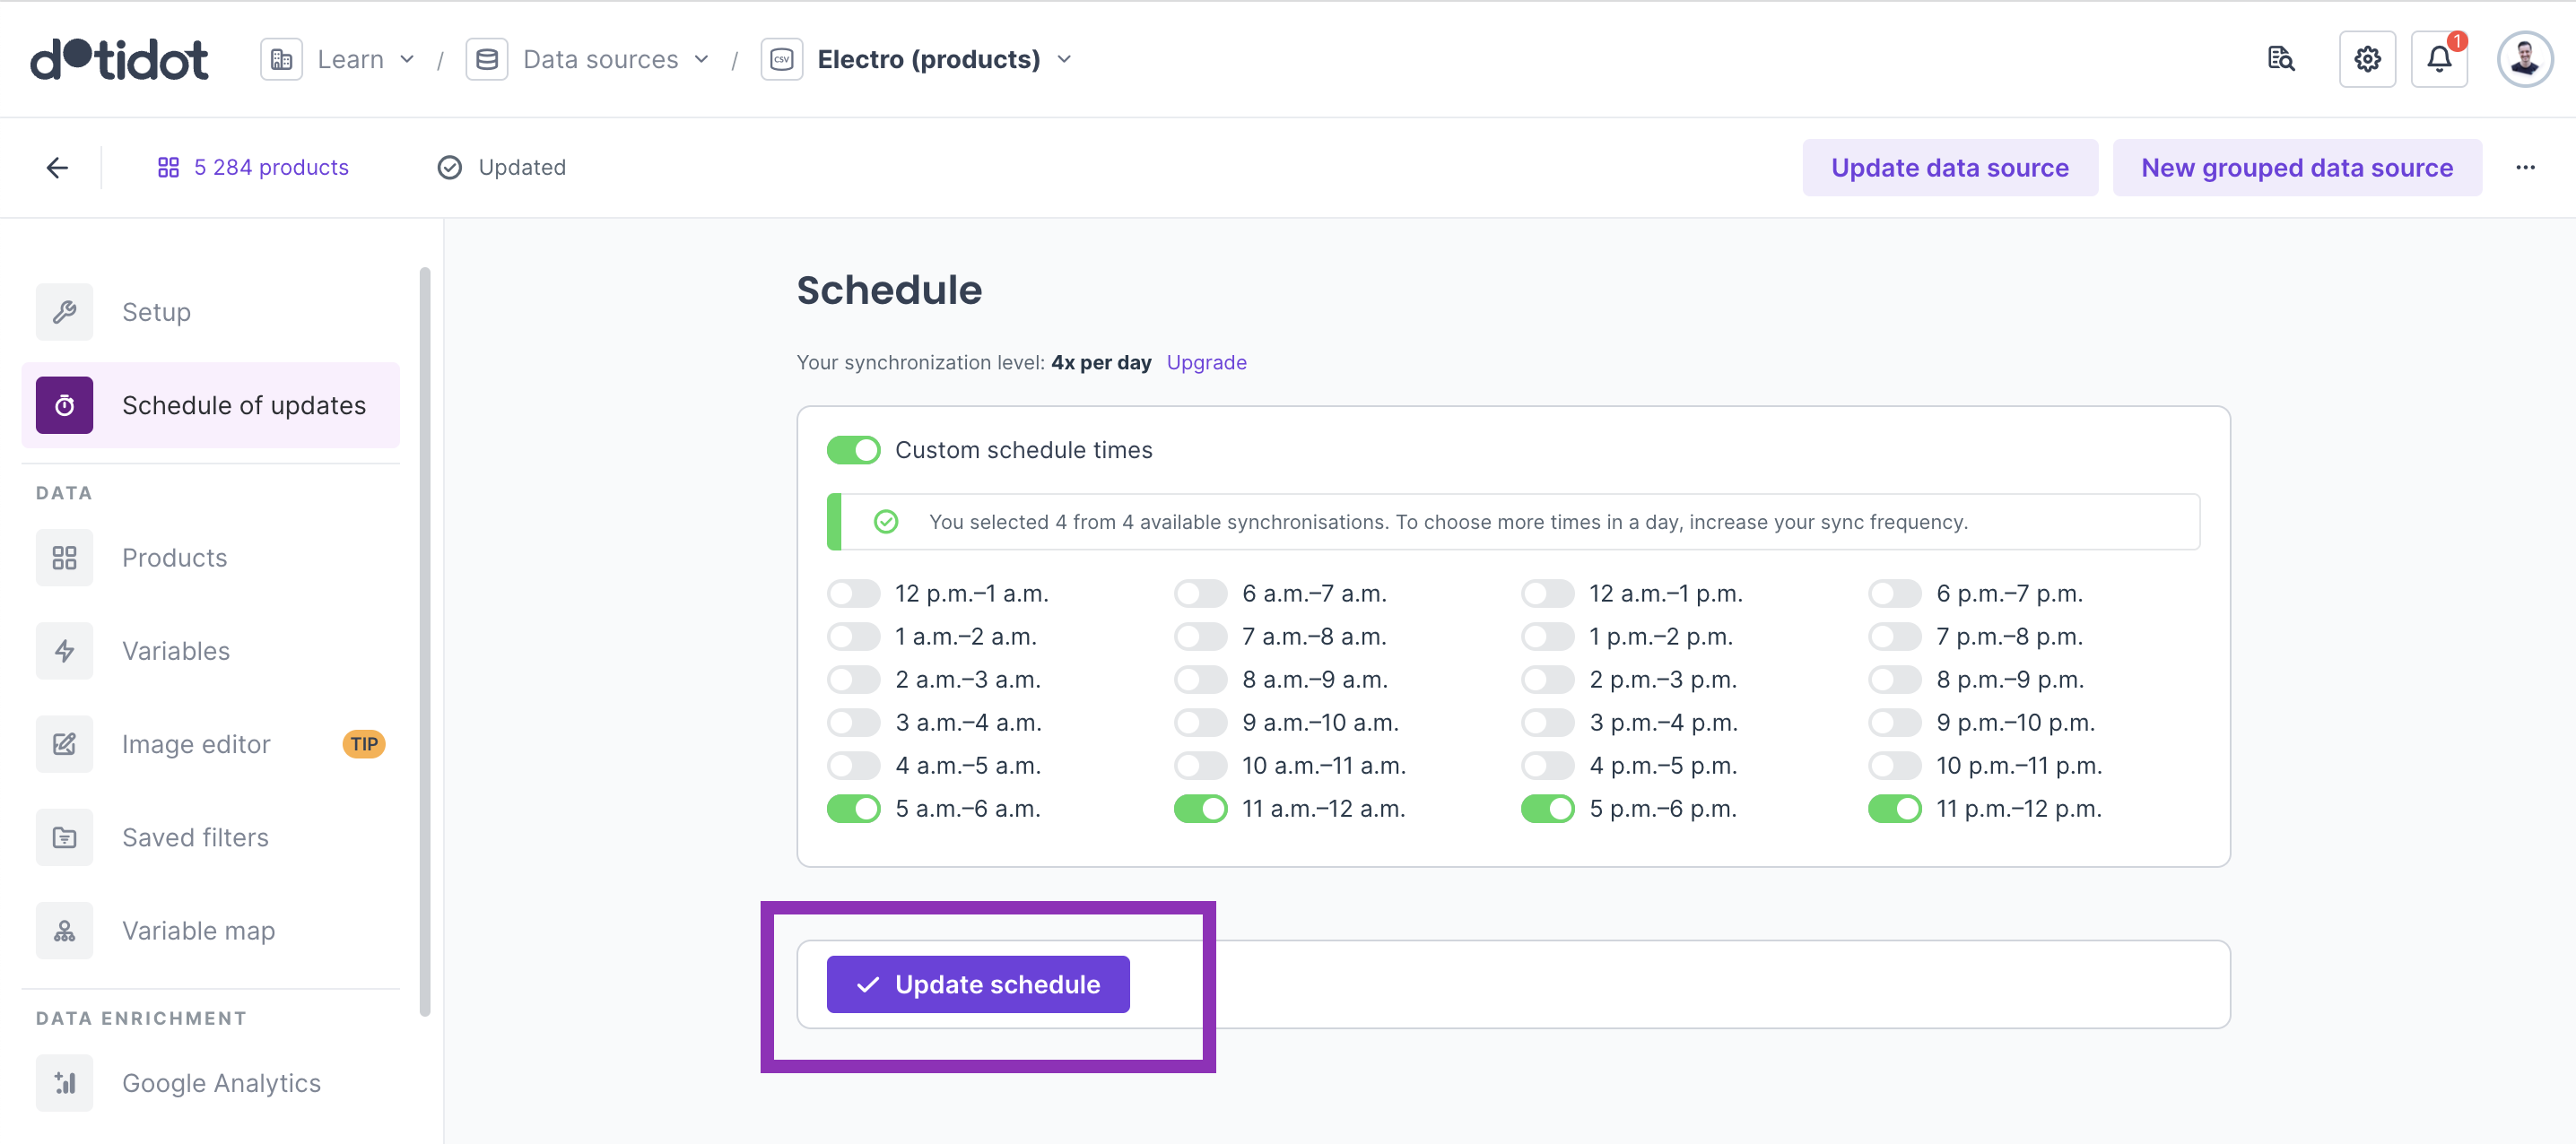2576x1144 pixels.
Task: Click the Image editor sidebar icon
Action: coord(64,744)
